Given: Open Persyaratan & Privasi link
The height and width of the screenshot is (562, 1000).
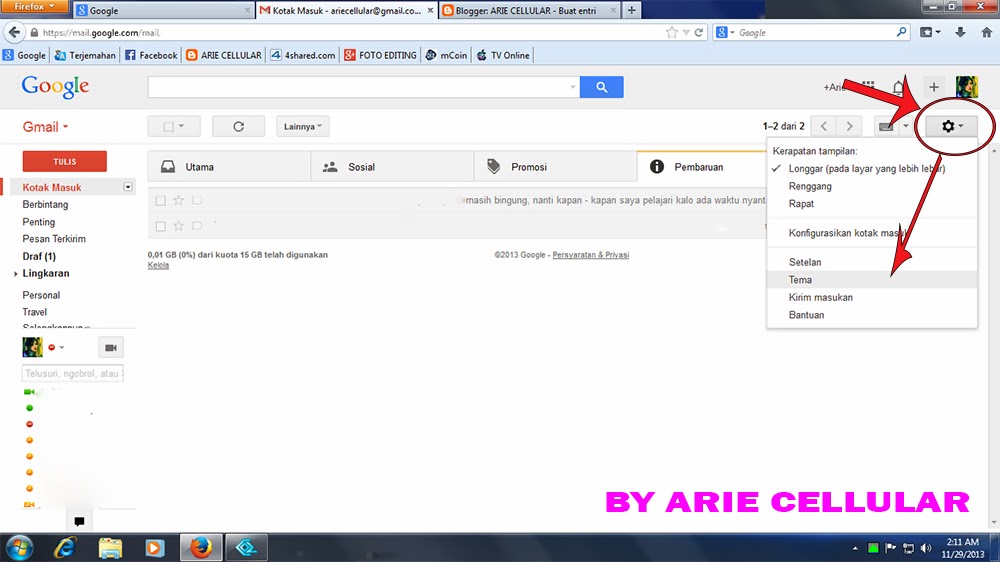Looking at the screenshot, I should pyautogui.click(x=591, y=255).
